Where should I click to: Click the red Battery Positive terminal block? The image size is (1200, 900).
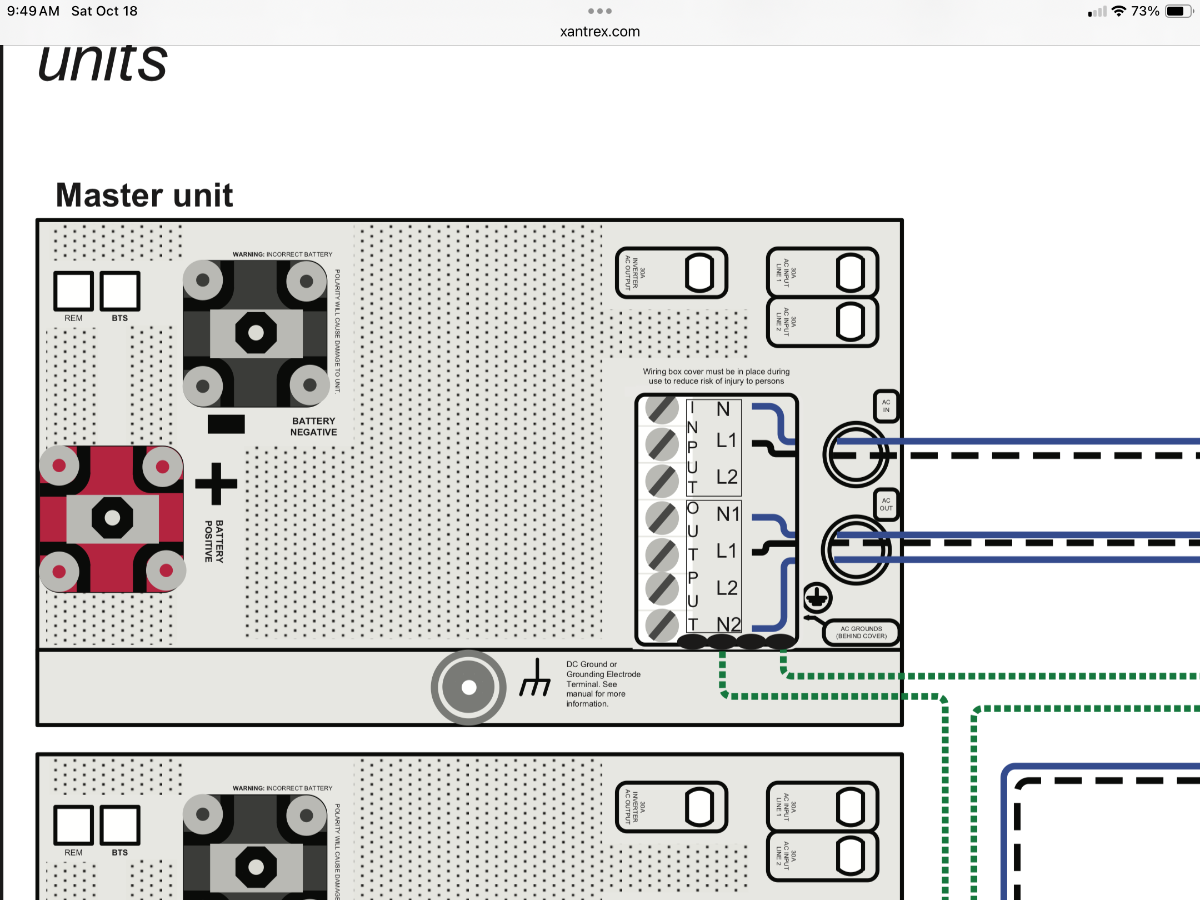(112, 518)
